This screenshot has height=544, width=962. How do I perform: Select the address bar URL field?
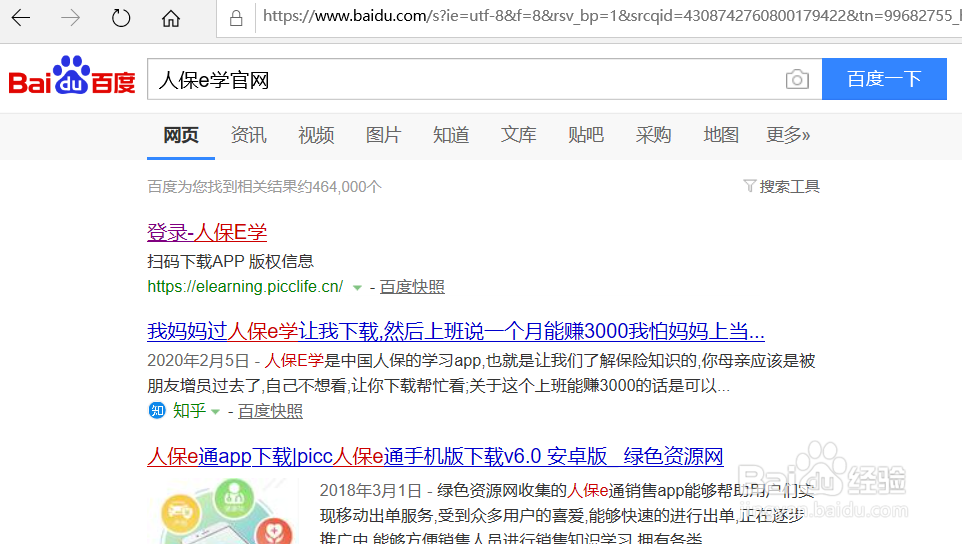click(x=609, y=17)
